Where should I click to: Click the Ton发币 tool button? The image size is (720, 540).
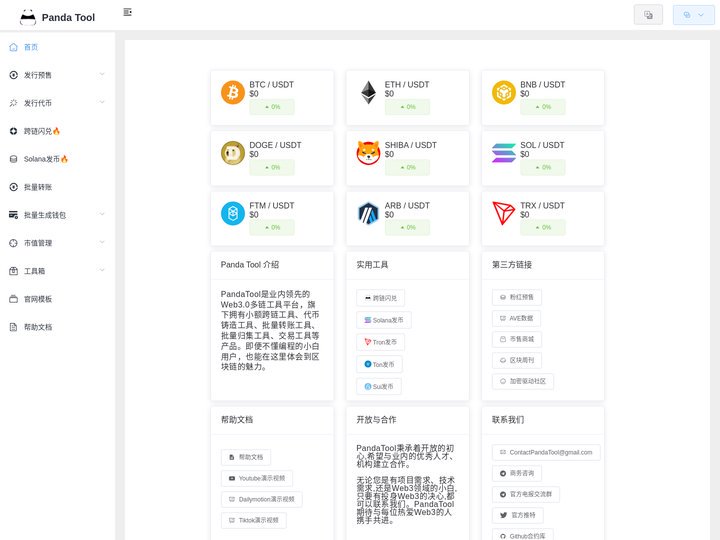(379, 364)
